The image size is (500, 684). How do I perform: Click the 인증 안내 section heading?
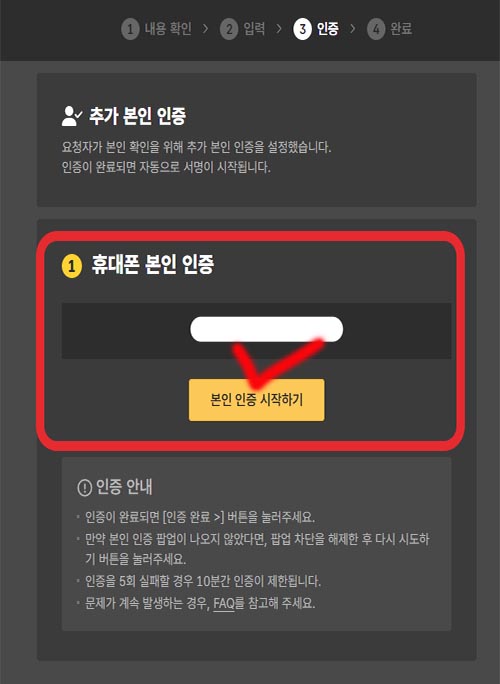click(x=124, y=487)
